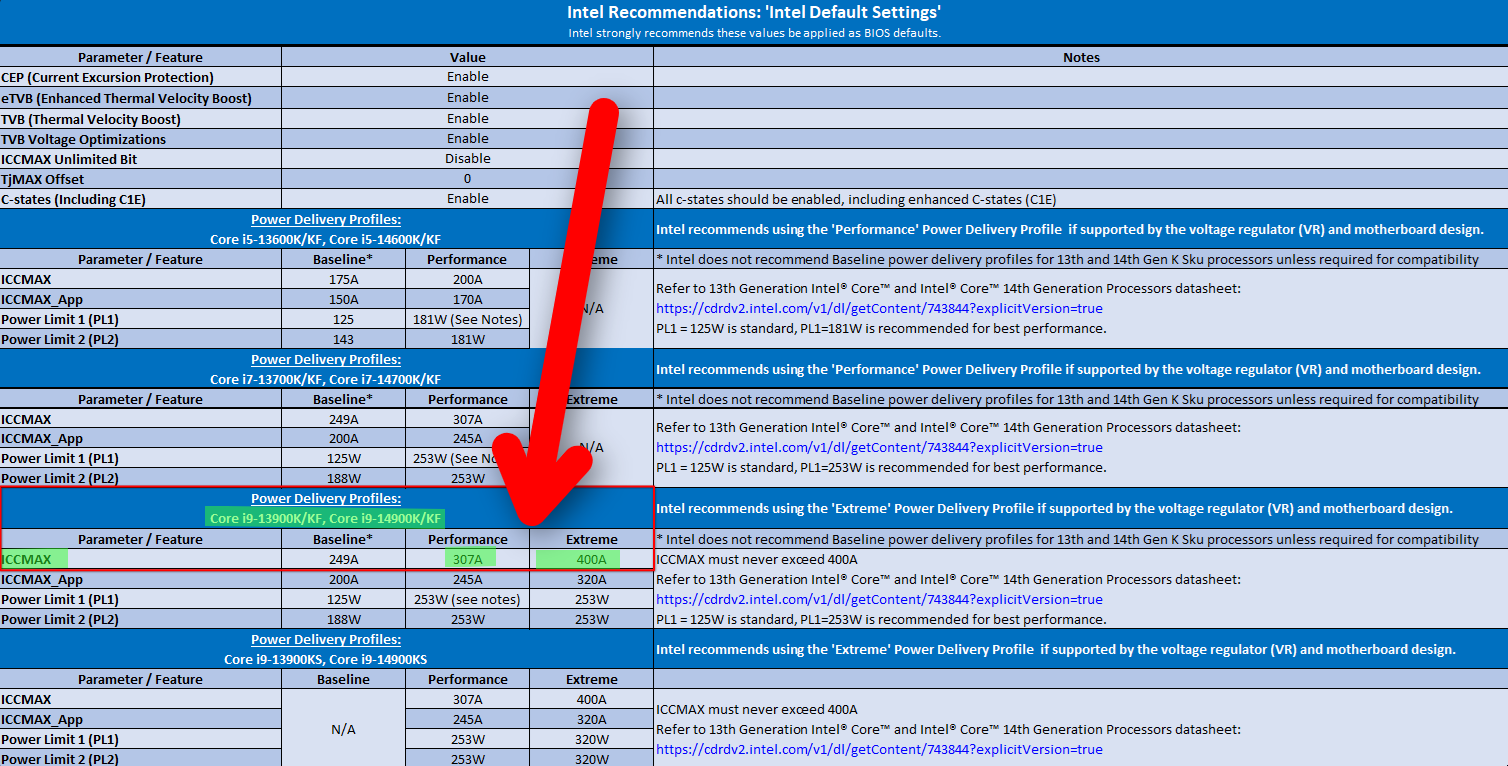Click the '175A' ICCMAX baseline cell
Screen dimensions: 1508x766
point(343,279)
